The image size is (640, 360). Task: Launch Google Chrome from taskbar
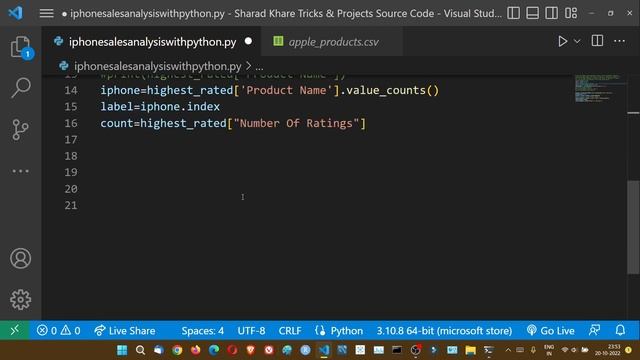tap(177, 350)
